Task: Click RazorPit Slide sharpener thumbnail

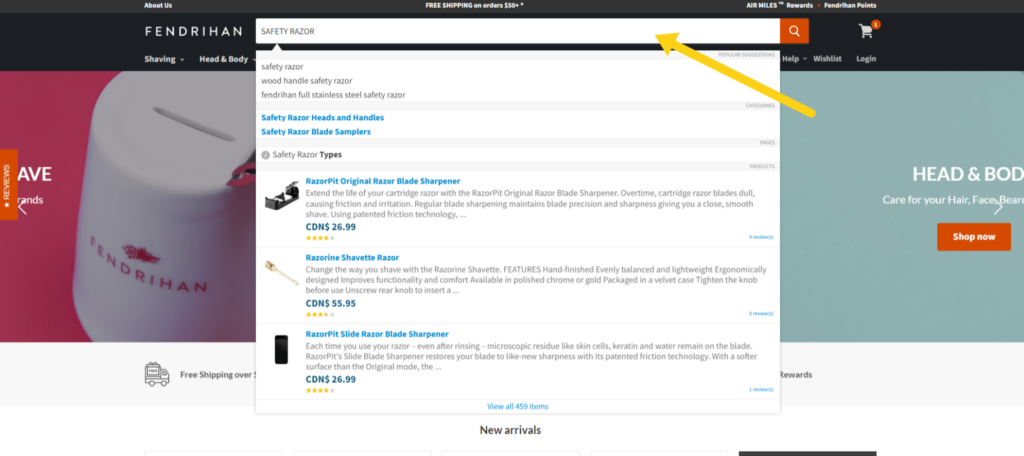Action: tap(281, 350)
